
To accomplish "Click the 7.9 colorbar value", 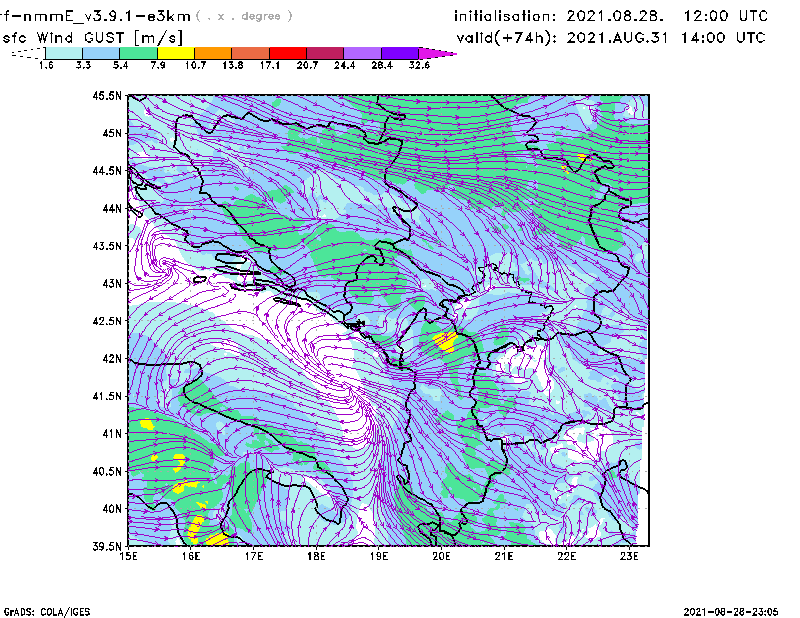I will pos(158,65).
